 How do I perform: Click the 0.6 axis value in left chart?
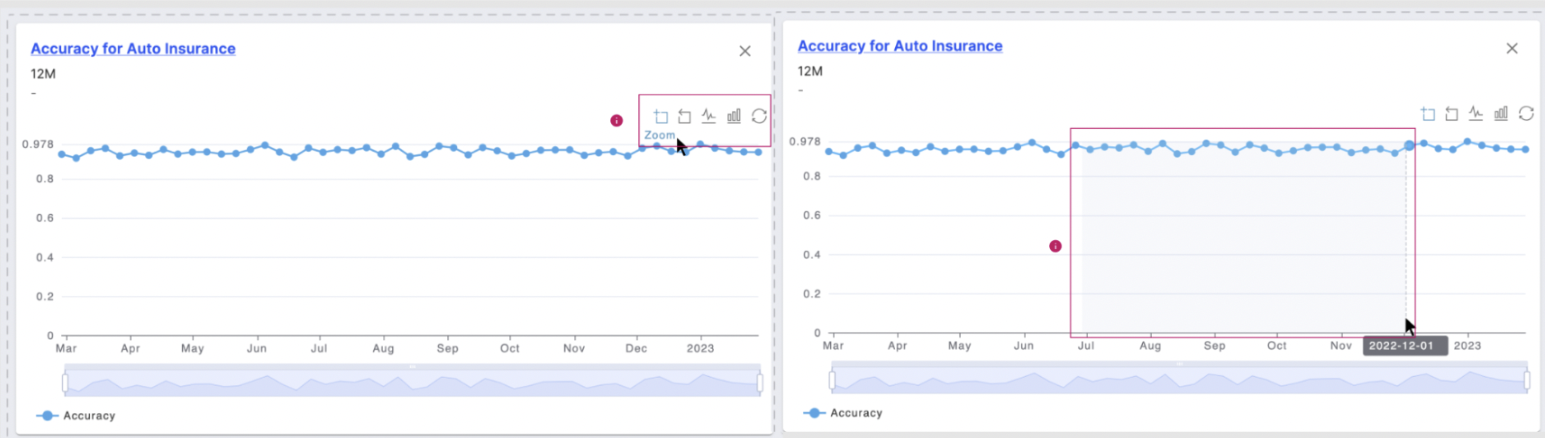click(44, 218)
